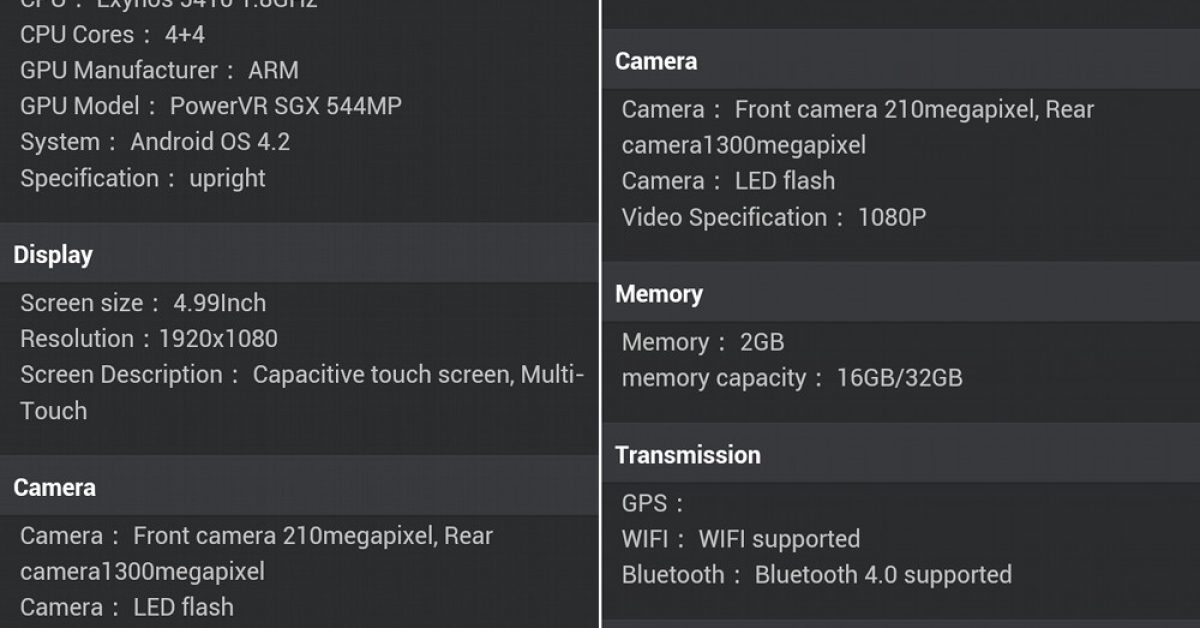The image size is (1200, 628).
Task: Click the memory capacity 16GB/32GB row
Action: (x=792, y=379)
